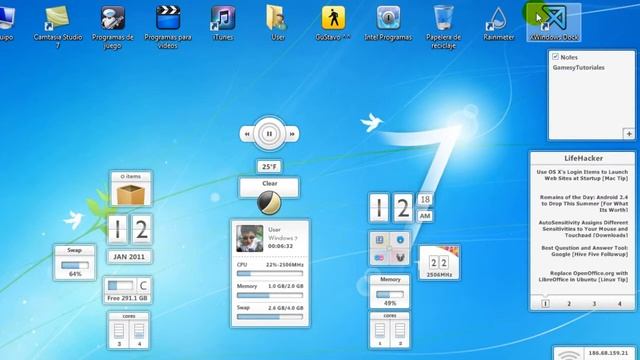Click the CPU 22% bar in system widget
640x360 pixels.
click(270, 273)
